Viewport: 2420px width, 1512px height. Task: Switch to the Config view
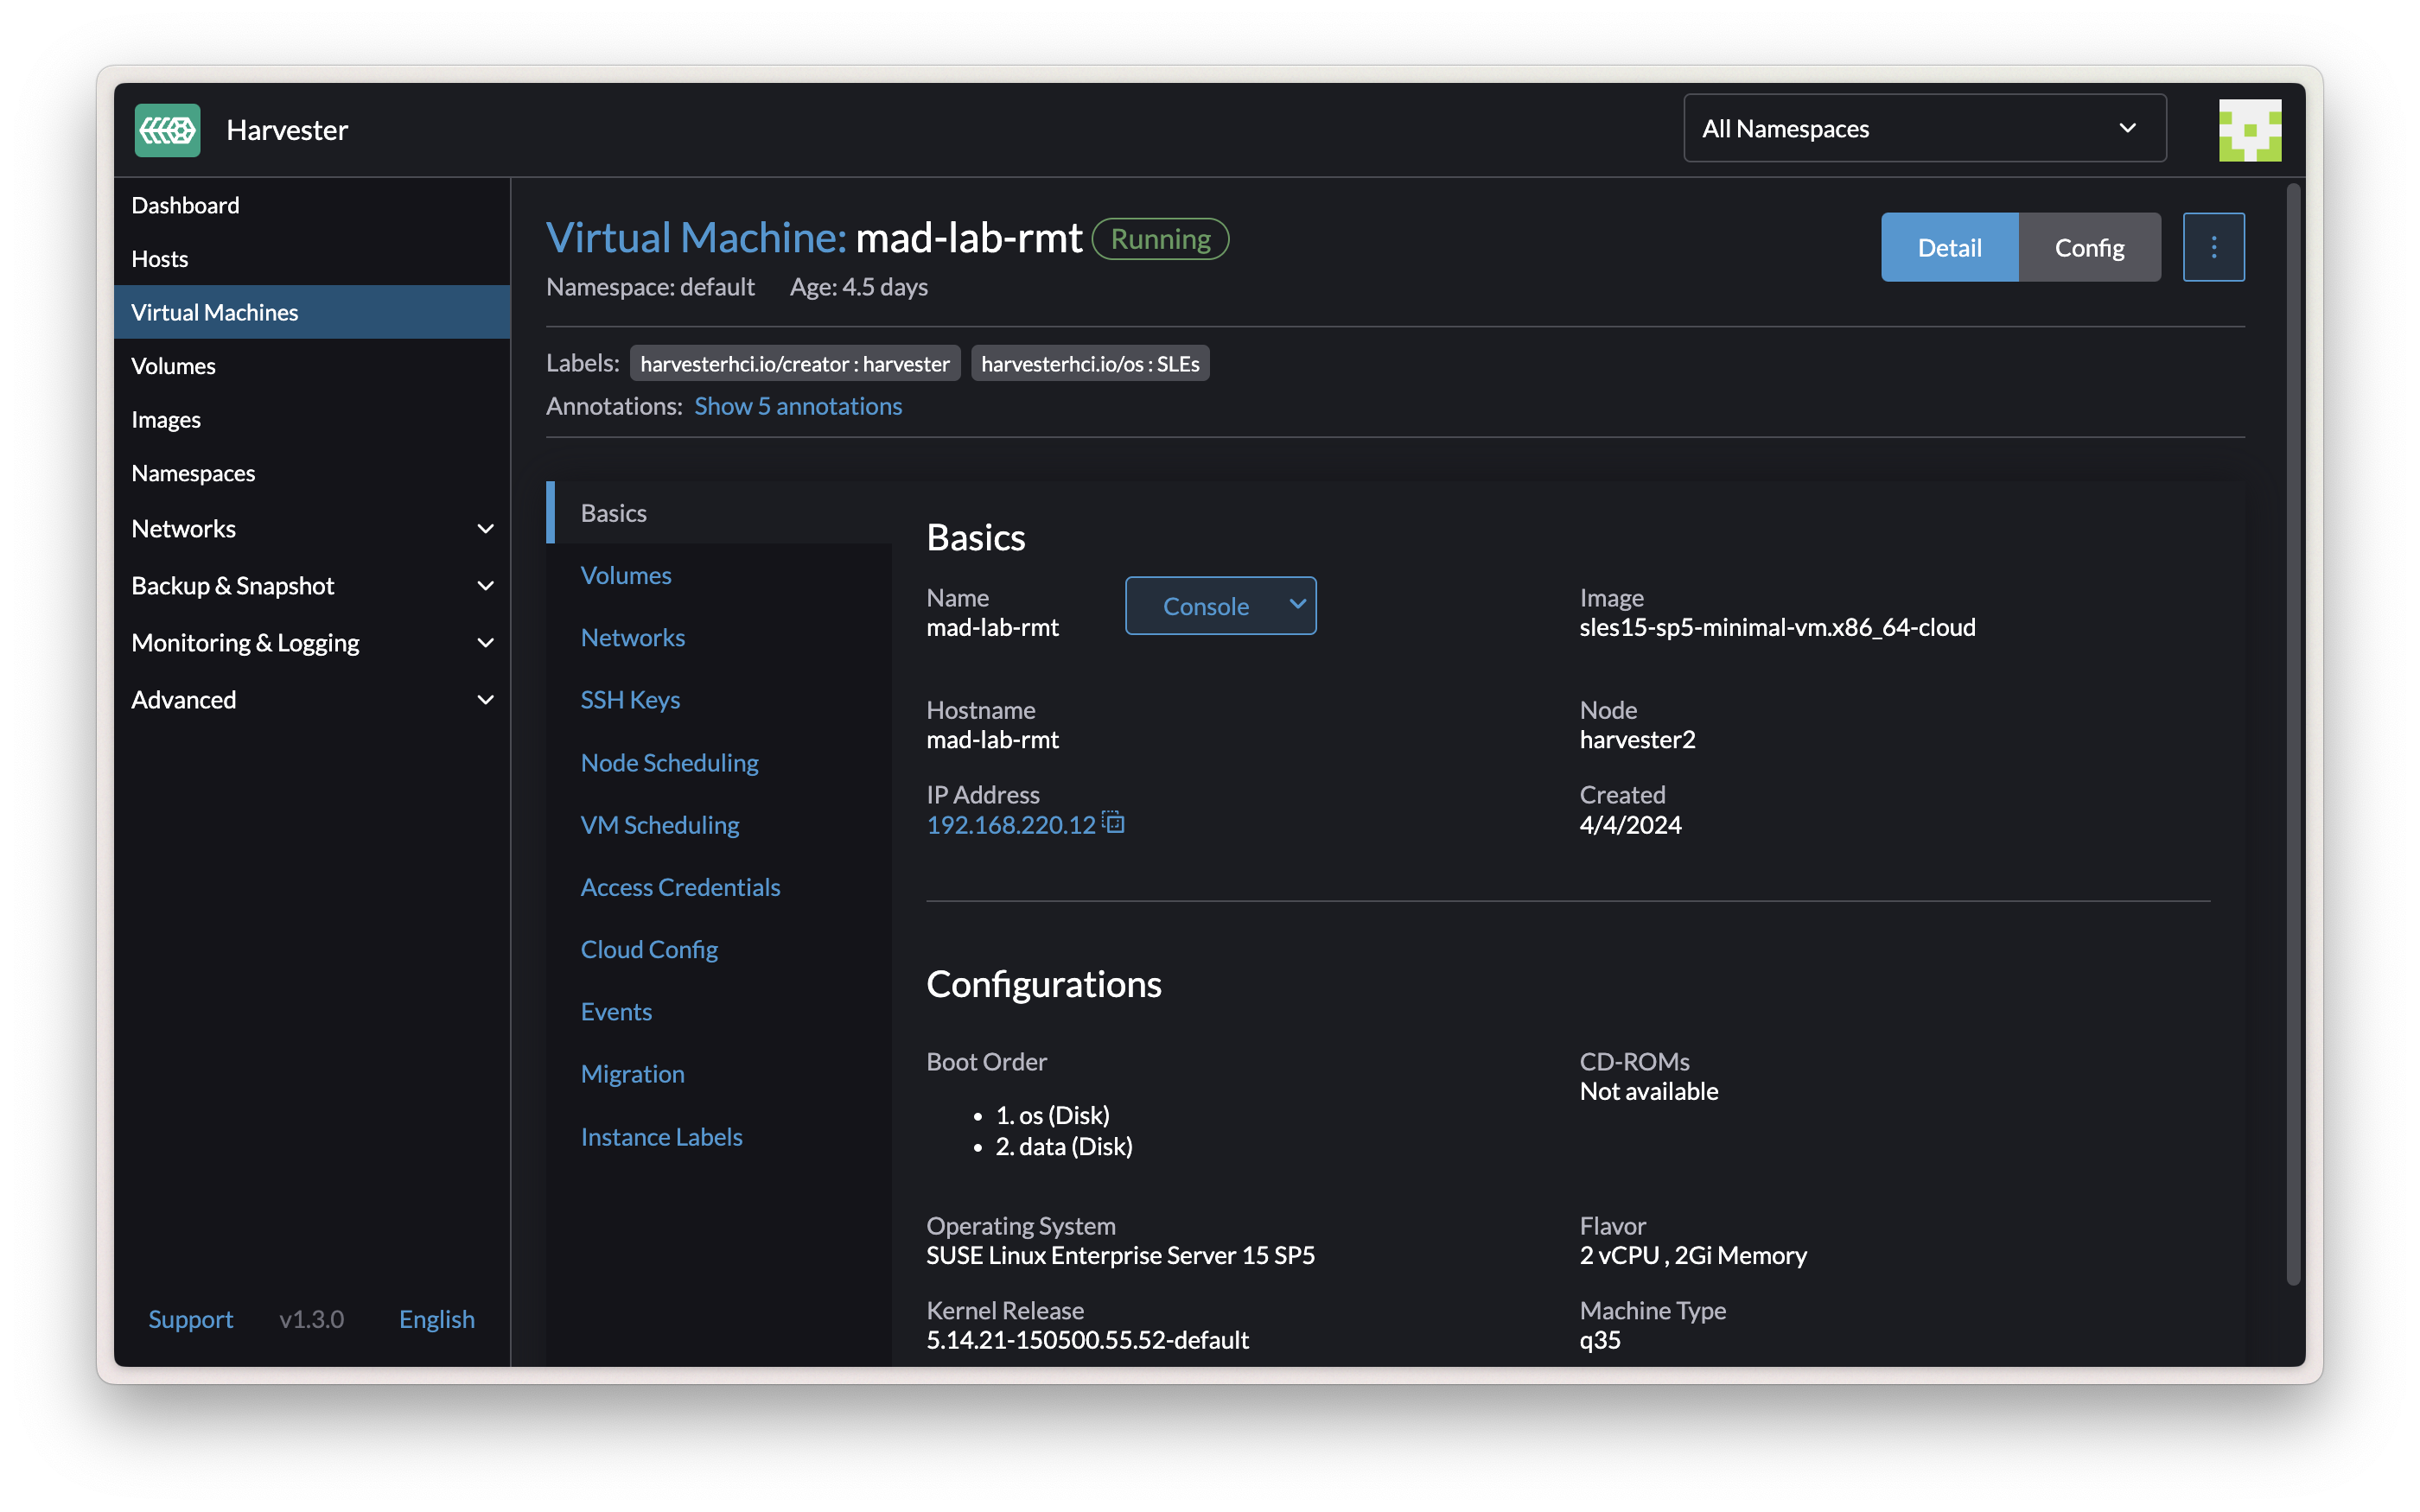[x=2088, y=247]
